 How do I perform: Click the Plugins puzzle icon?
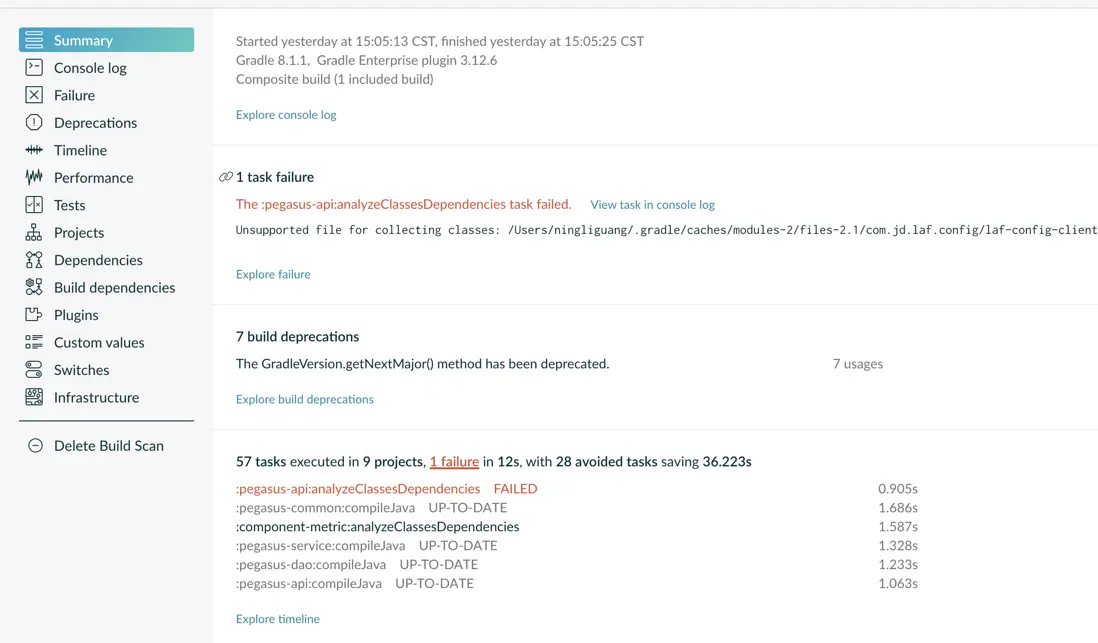coord(34,315)
